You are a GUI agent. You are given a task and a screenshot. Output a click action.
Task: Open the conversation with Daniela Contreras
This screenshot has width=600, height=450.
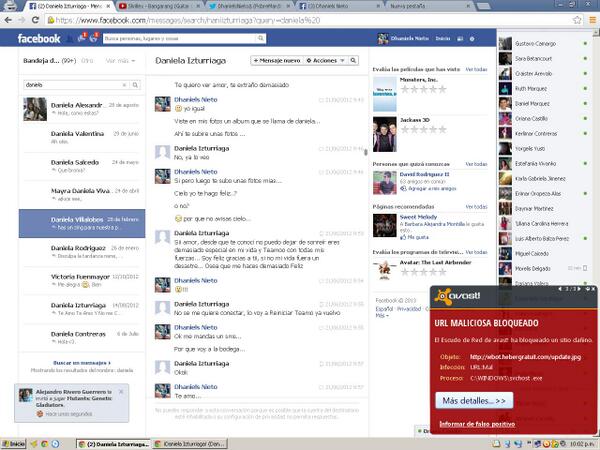(82, 338)
